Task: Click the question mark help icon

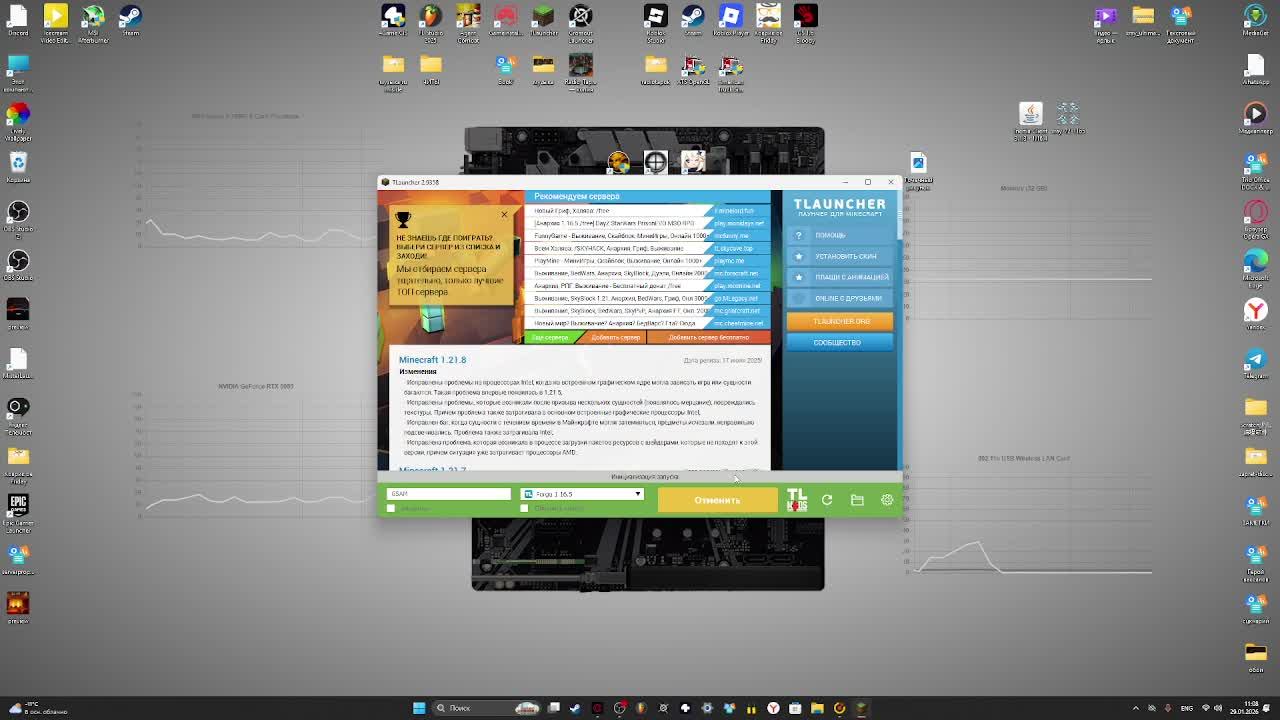Action: [x=798, y=235]
